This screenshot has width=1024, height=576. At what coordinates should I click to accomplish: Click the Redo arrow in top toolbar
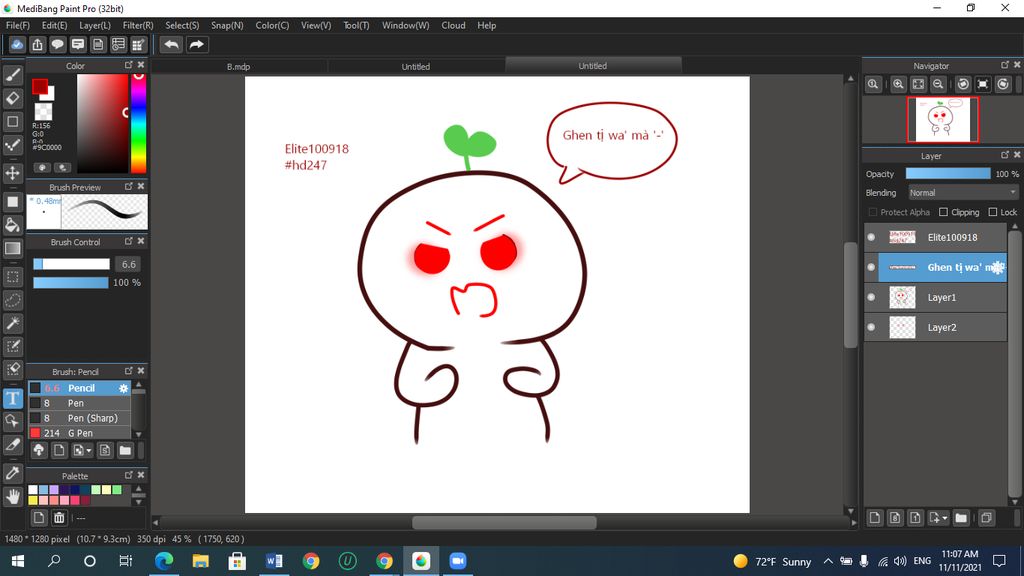coord(197,45)
